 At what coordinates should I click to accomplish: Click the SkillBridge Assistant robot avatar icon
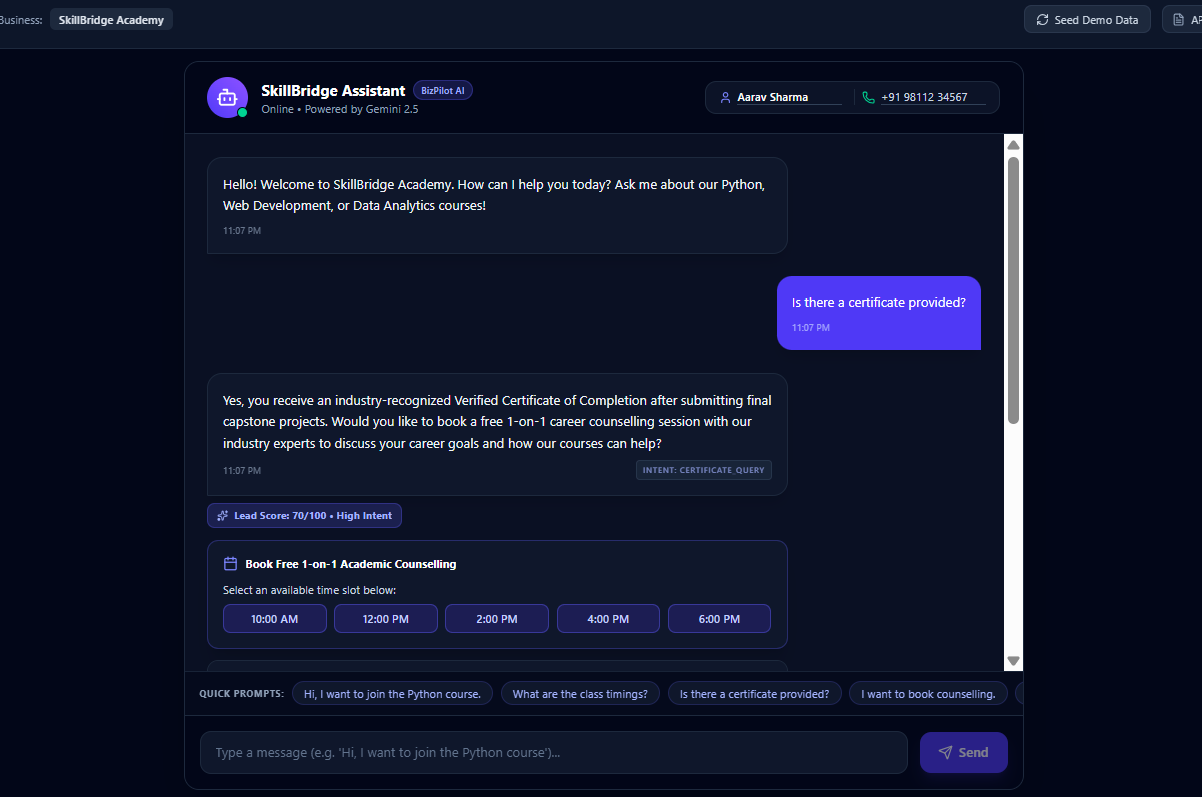[227, 97]
